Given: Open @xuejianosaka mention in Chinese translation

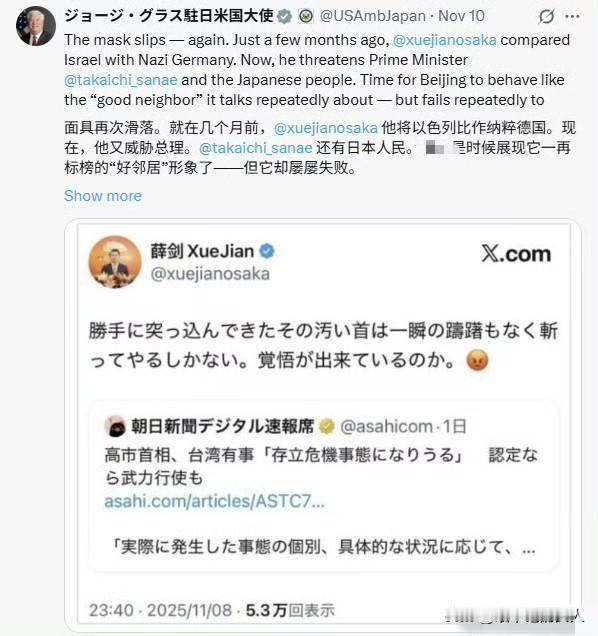Looking at the screenshot, I should pos(326,128).
